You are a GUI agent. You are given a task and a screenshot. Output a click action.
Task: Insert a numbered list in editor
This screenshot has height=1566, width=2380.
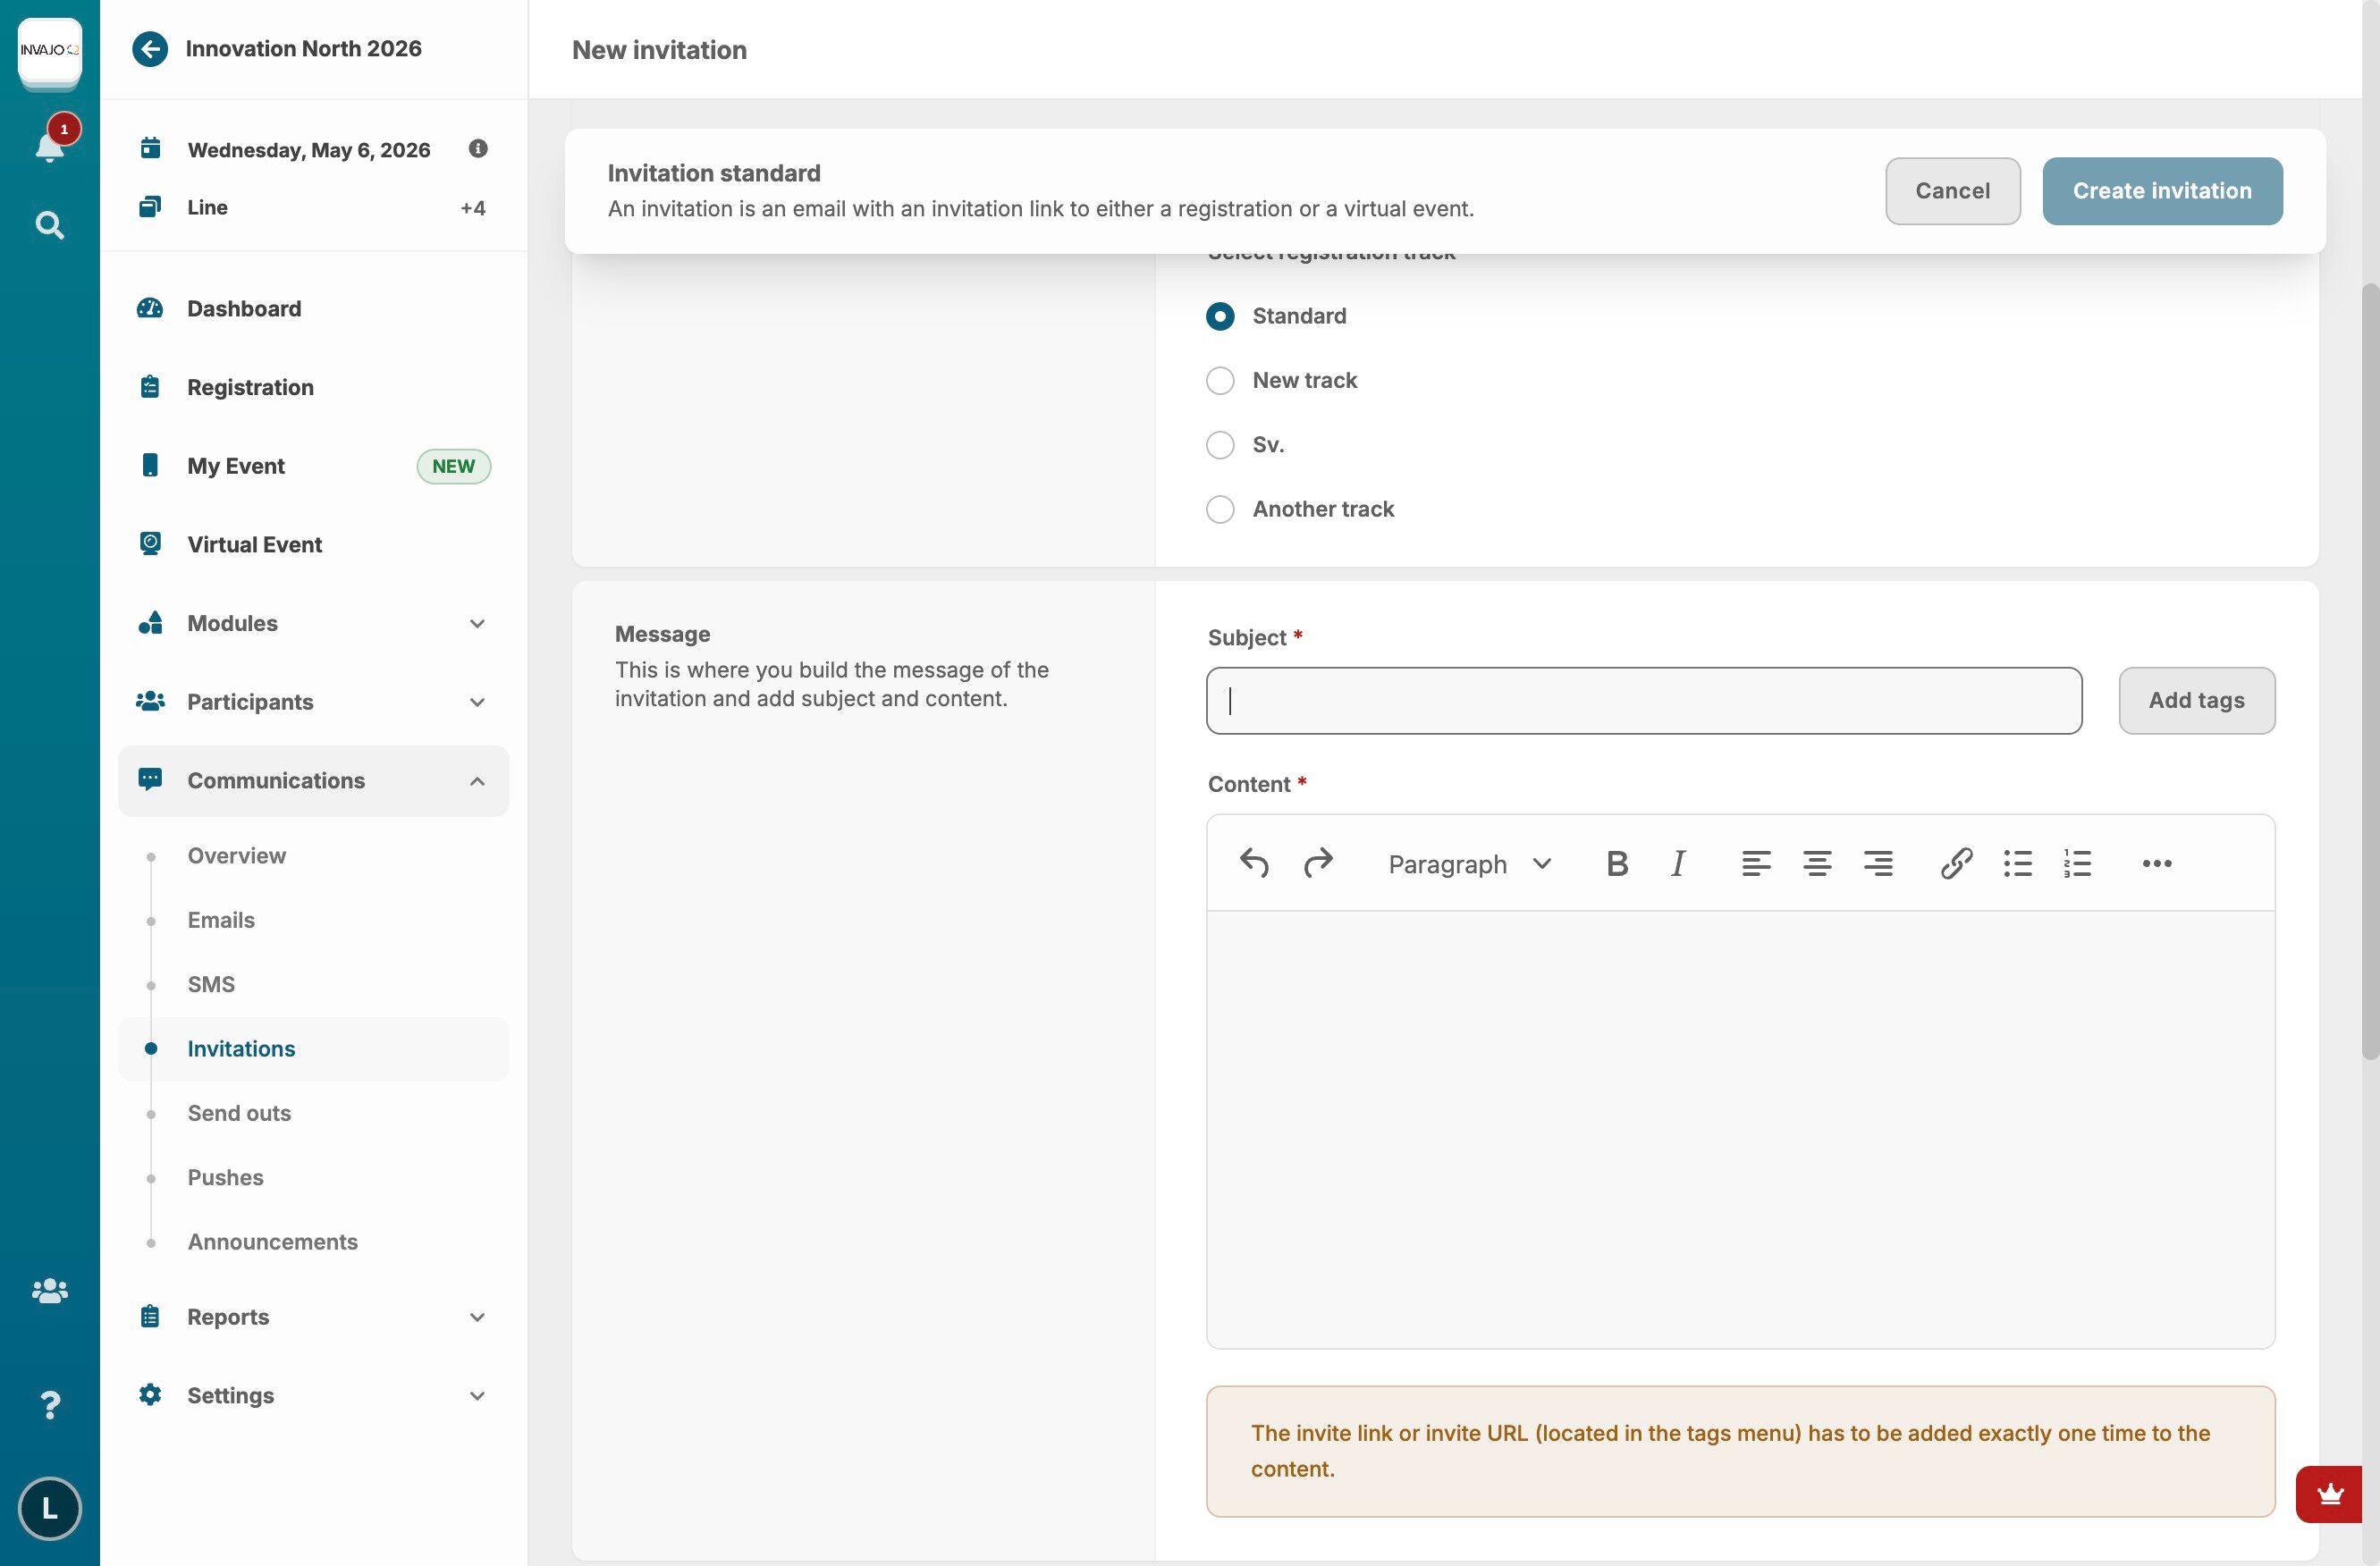click(2077, 863)
